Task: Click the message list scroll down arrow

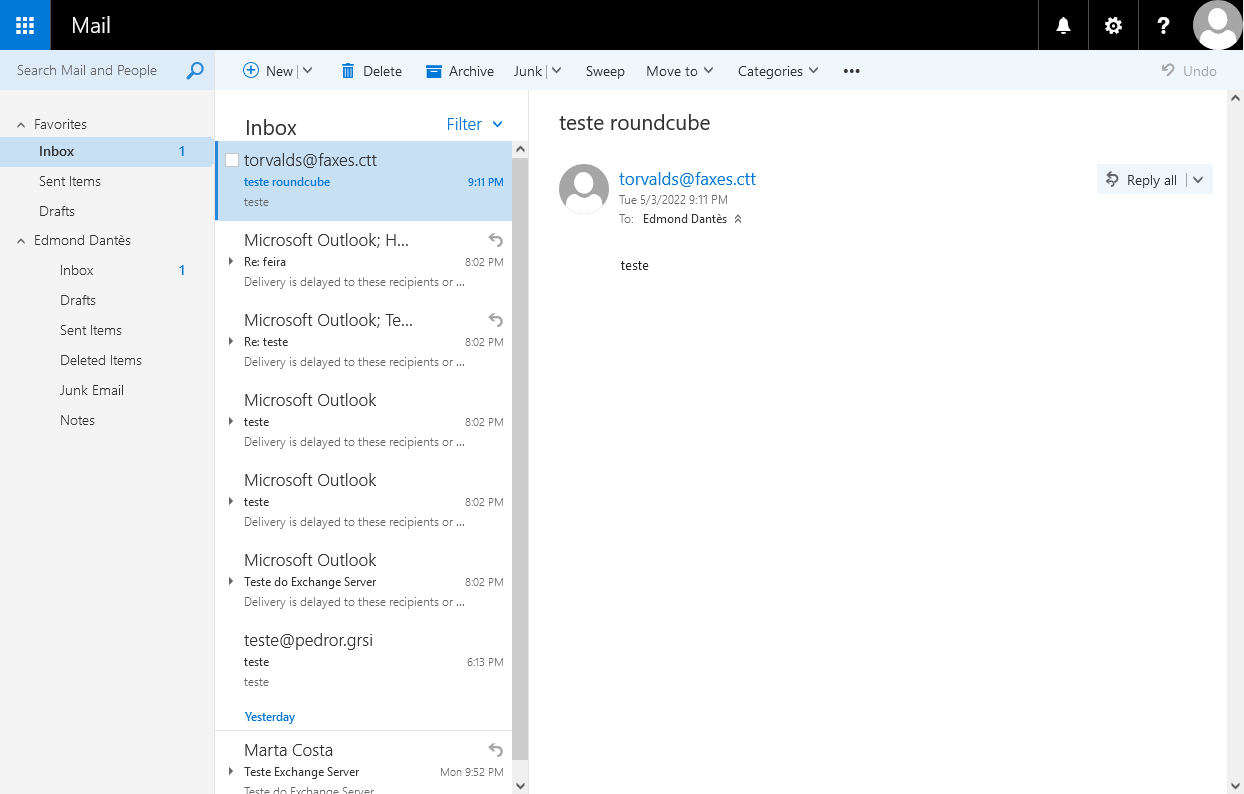Action: (519, 785)
